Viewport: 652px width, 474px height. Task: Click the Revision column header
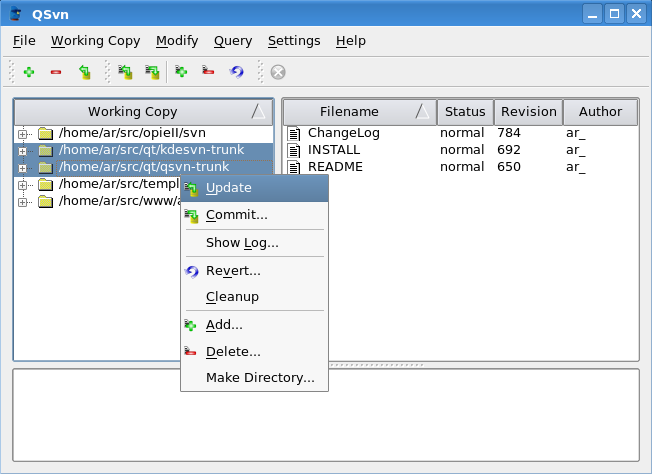tap(529, 111)
